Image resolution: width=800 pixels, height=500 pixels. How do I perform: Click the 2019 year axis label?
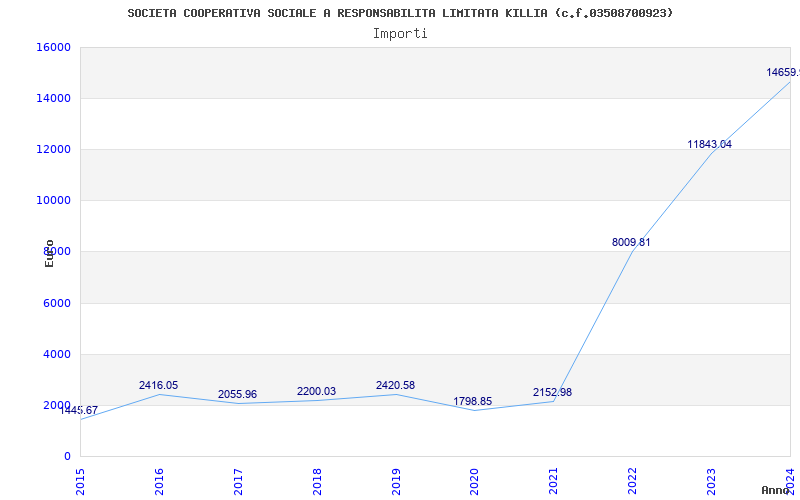click(395, 482)
